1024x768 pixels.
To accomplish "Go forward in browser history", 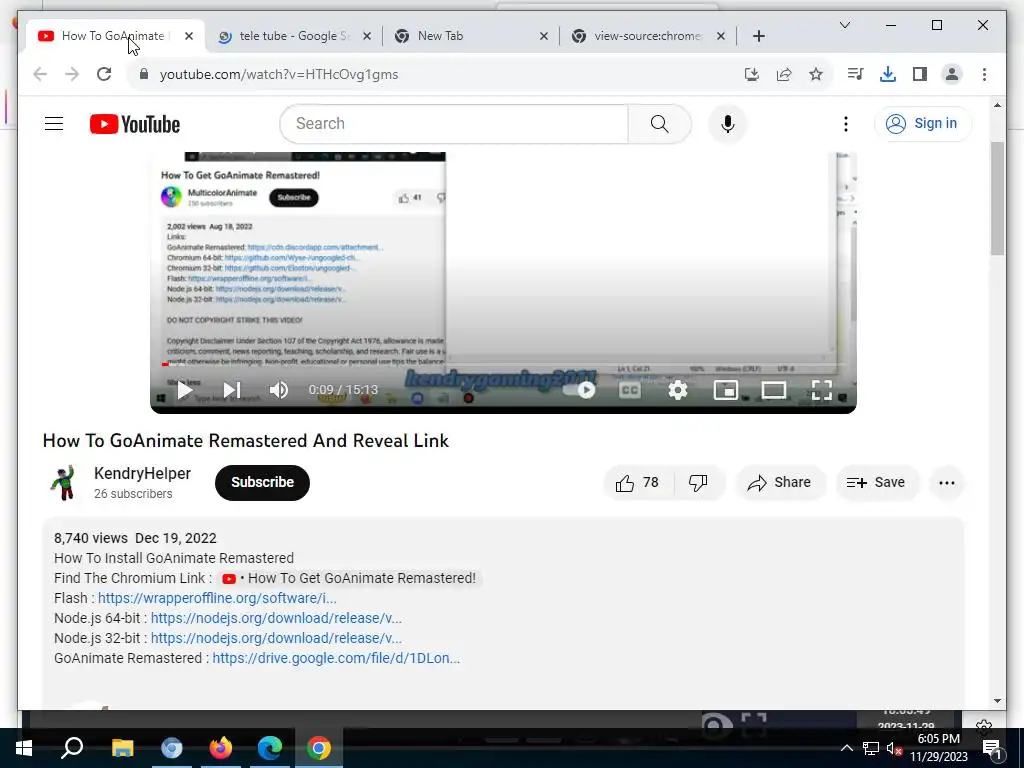I will point(72,74).
